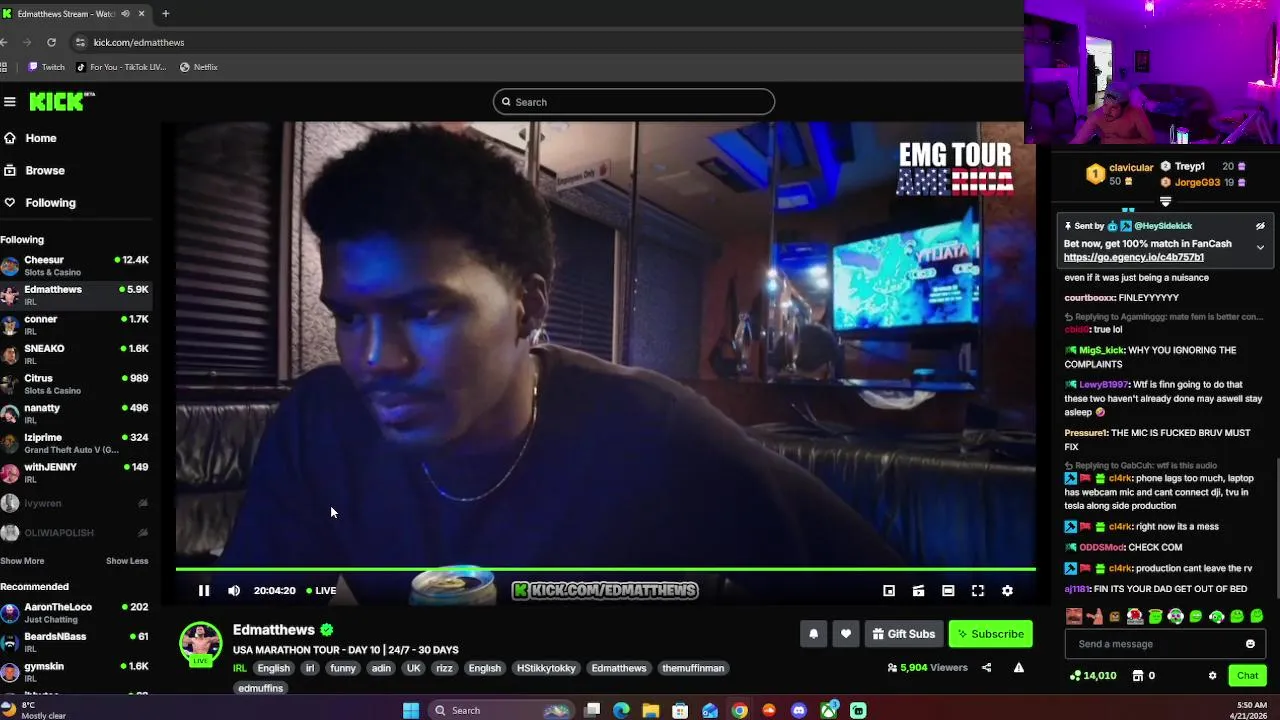This screenshot has width=1280, height=720.
Task: Open the Twitch bookmark
Action: click(x=46, y=67)
